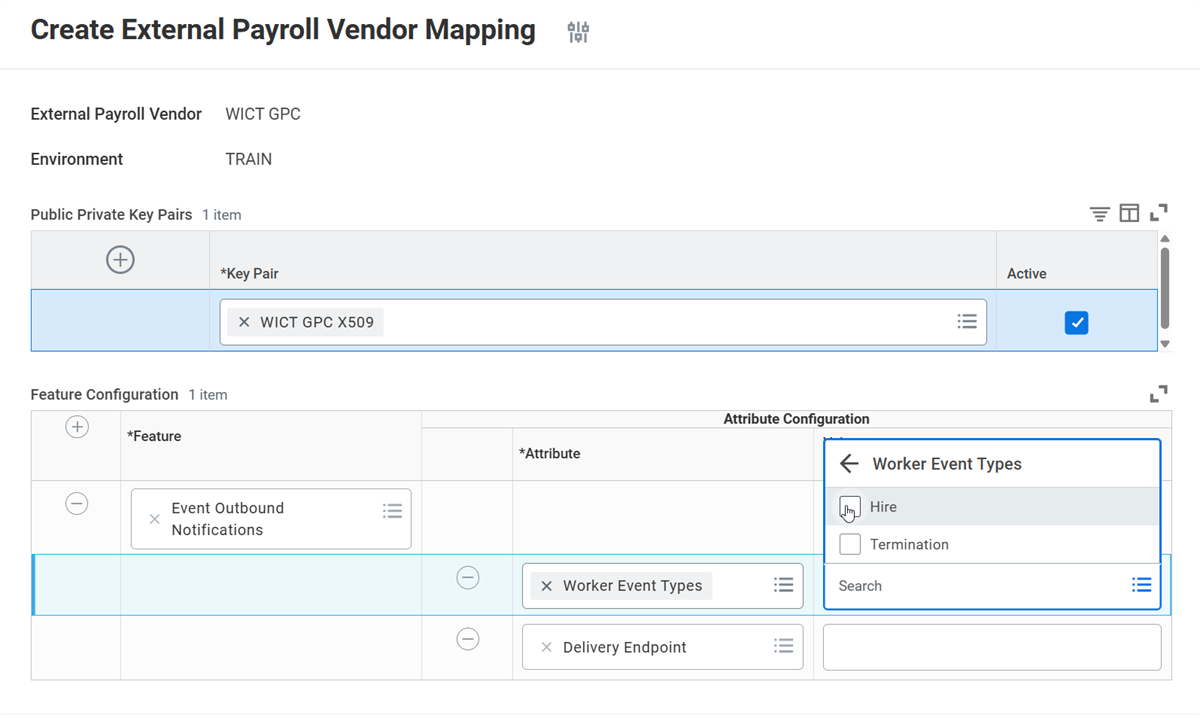Click the WICT GPC vendor value
This screenshot has height=718, width=1200.
pos(263,114)
